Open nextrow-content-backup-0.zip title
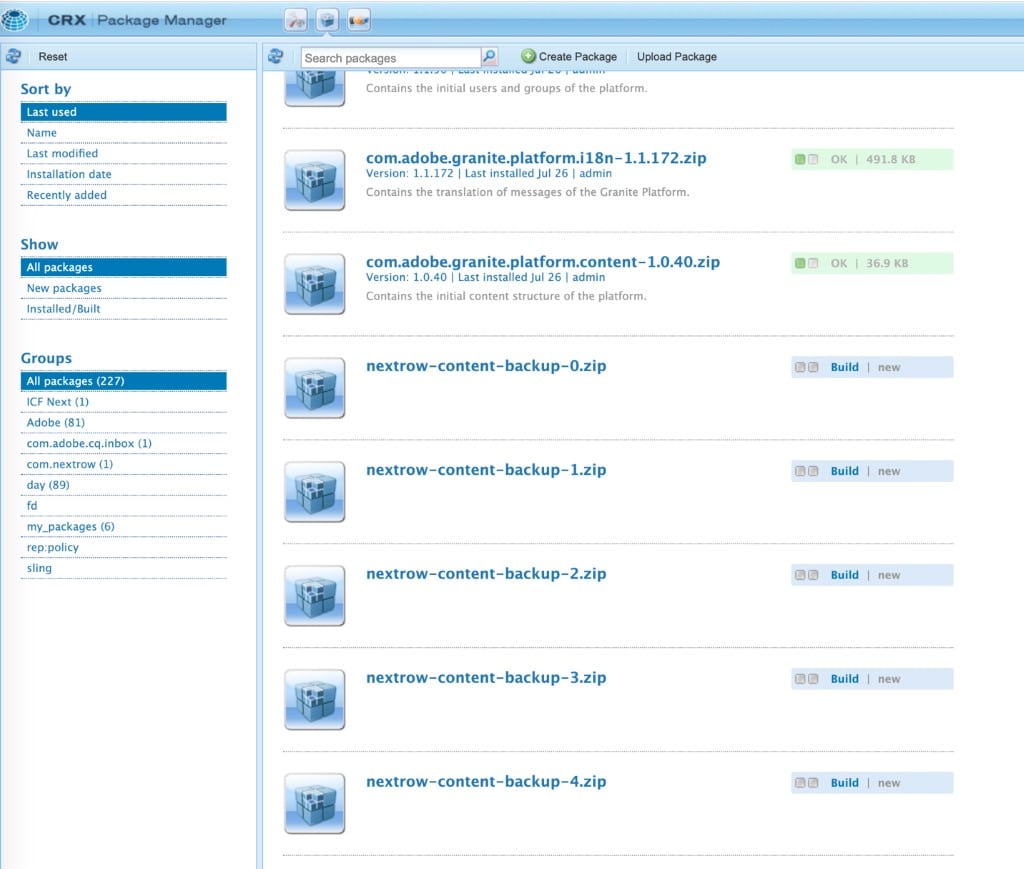The image size is (1024, 869). click(486, 366)
